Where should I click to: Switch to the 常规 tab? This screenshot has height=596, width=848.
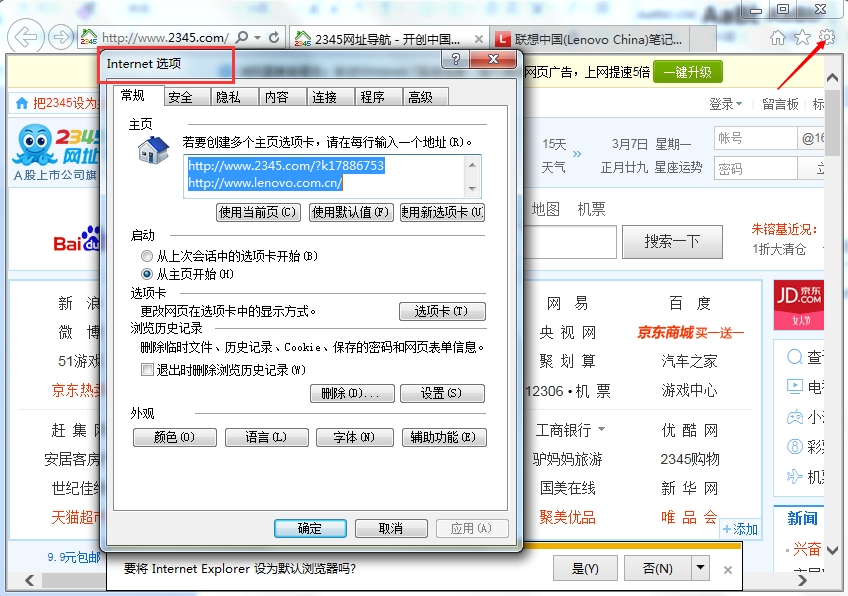133,95
